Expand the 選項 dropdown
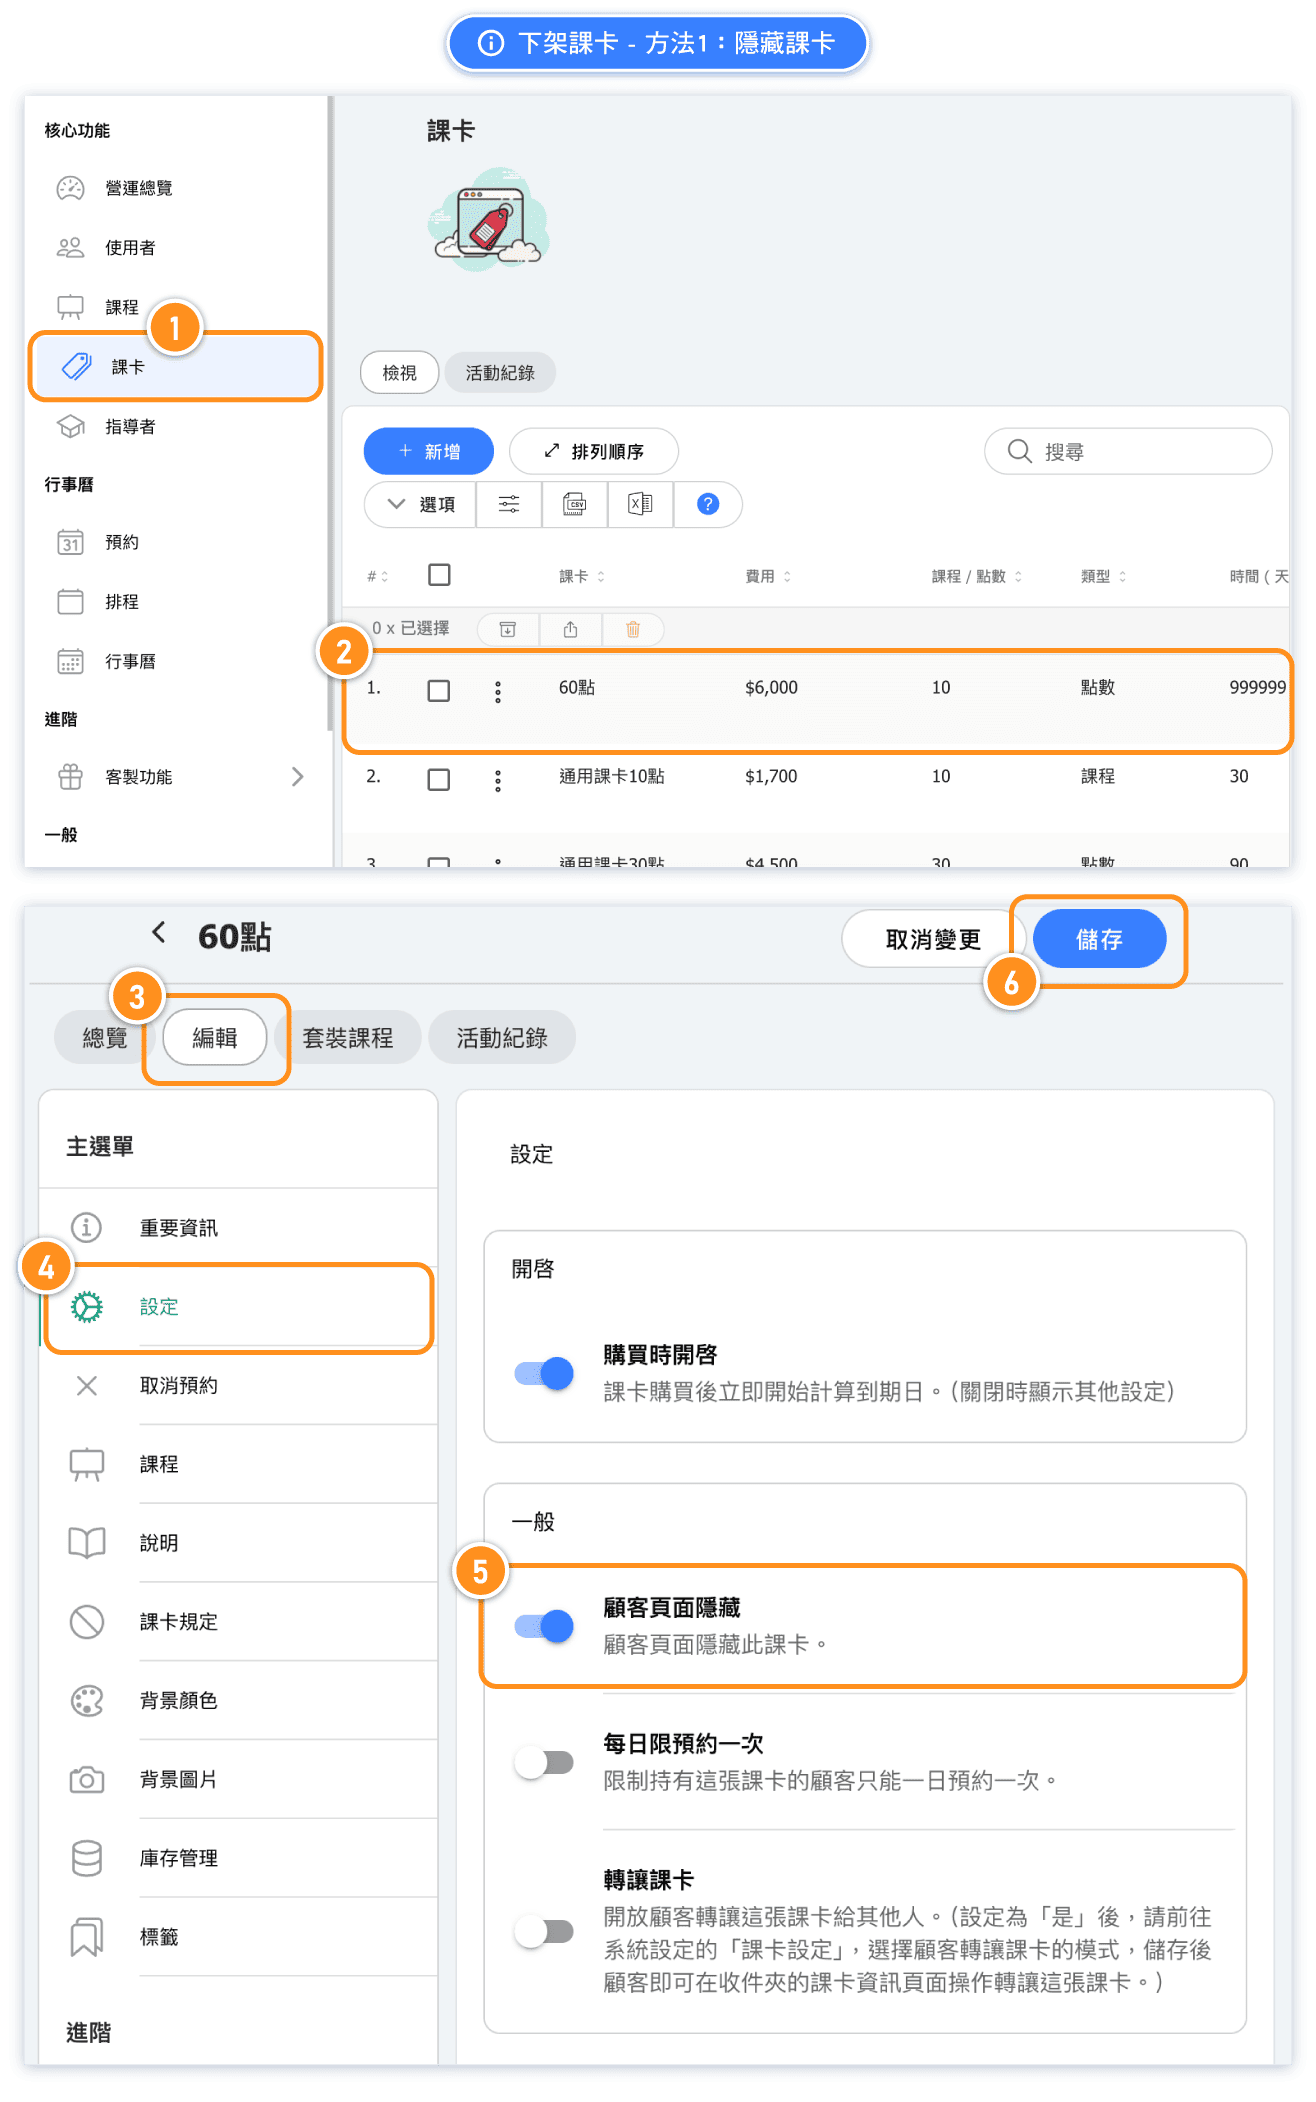The image size is (1316, 2102). pos(421,504)
